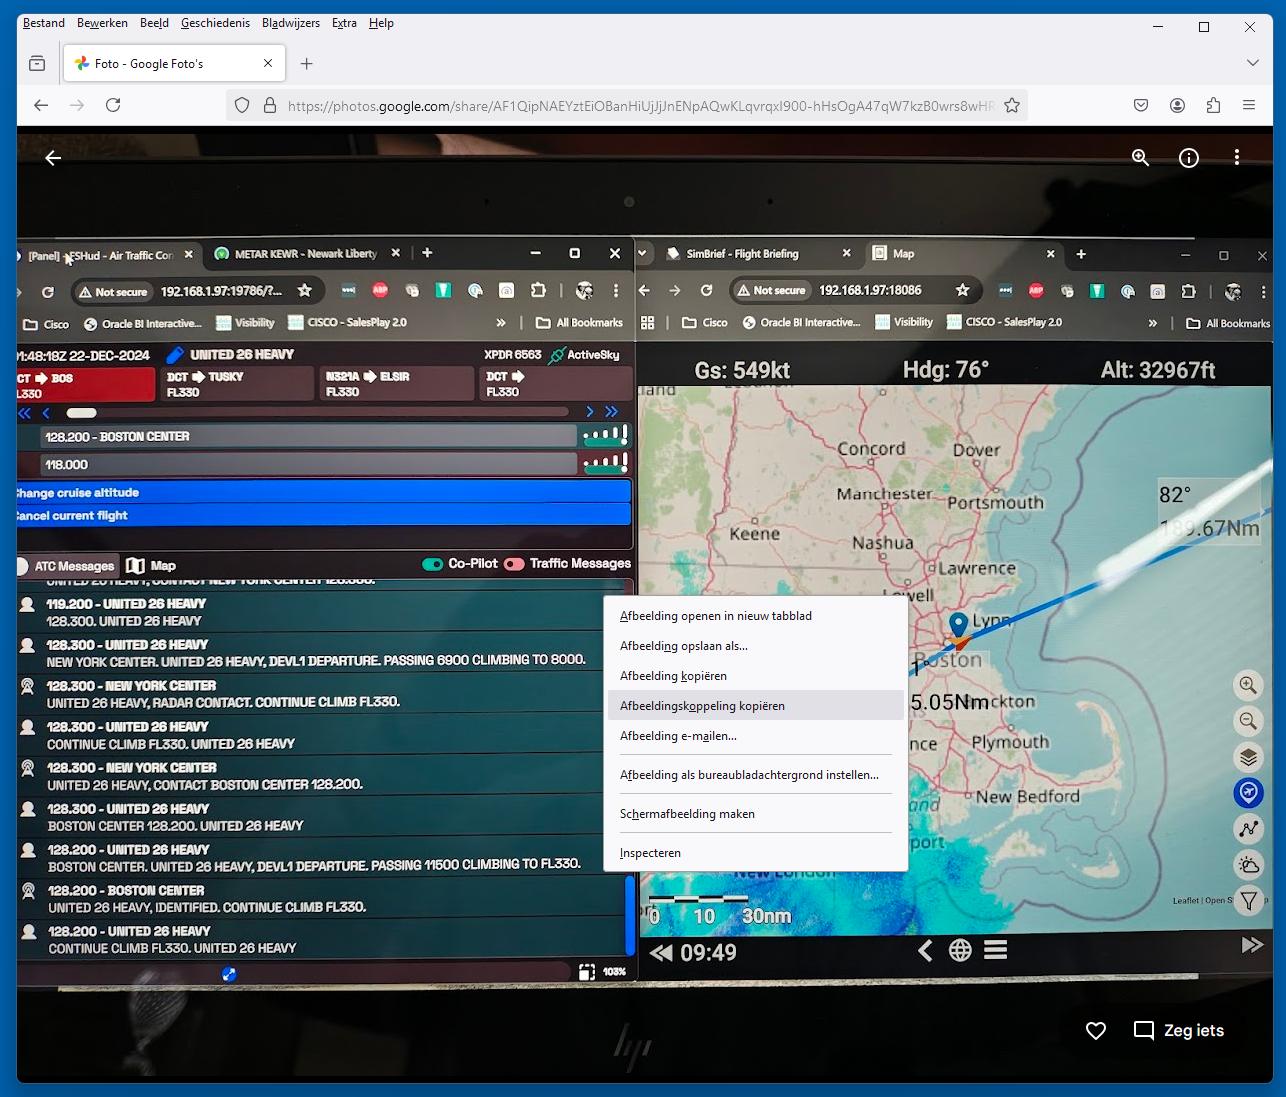Open the Bestand menu
This screenshot has height=1097, width=1286.
(44, 23)
